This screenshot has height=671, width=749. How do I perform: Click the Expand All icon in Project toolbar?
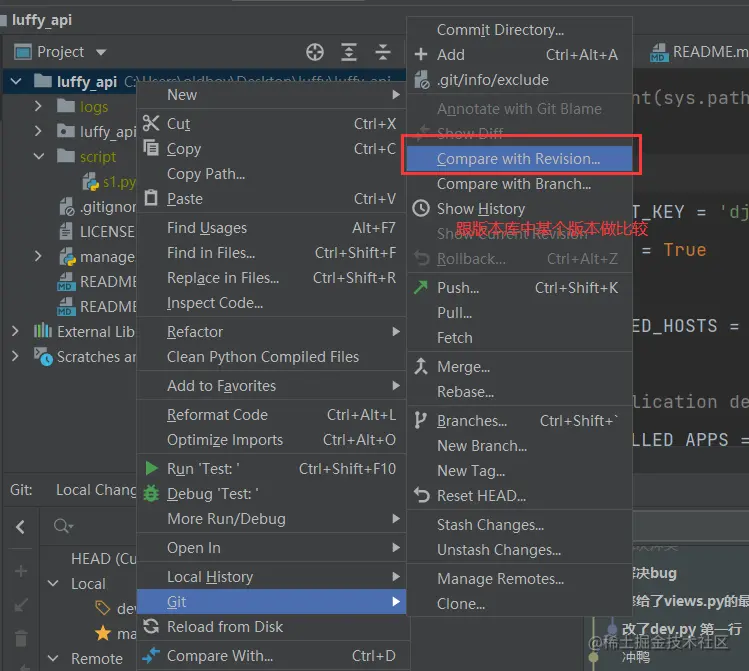click(x=349, y=52)
